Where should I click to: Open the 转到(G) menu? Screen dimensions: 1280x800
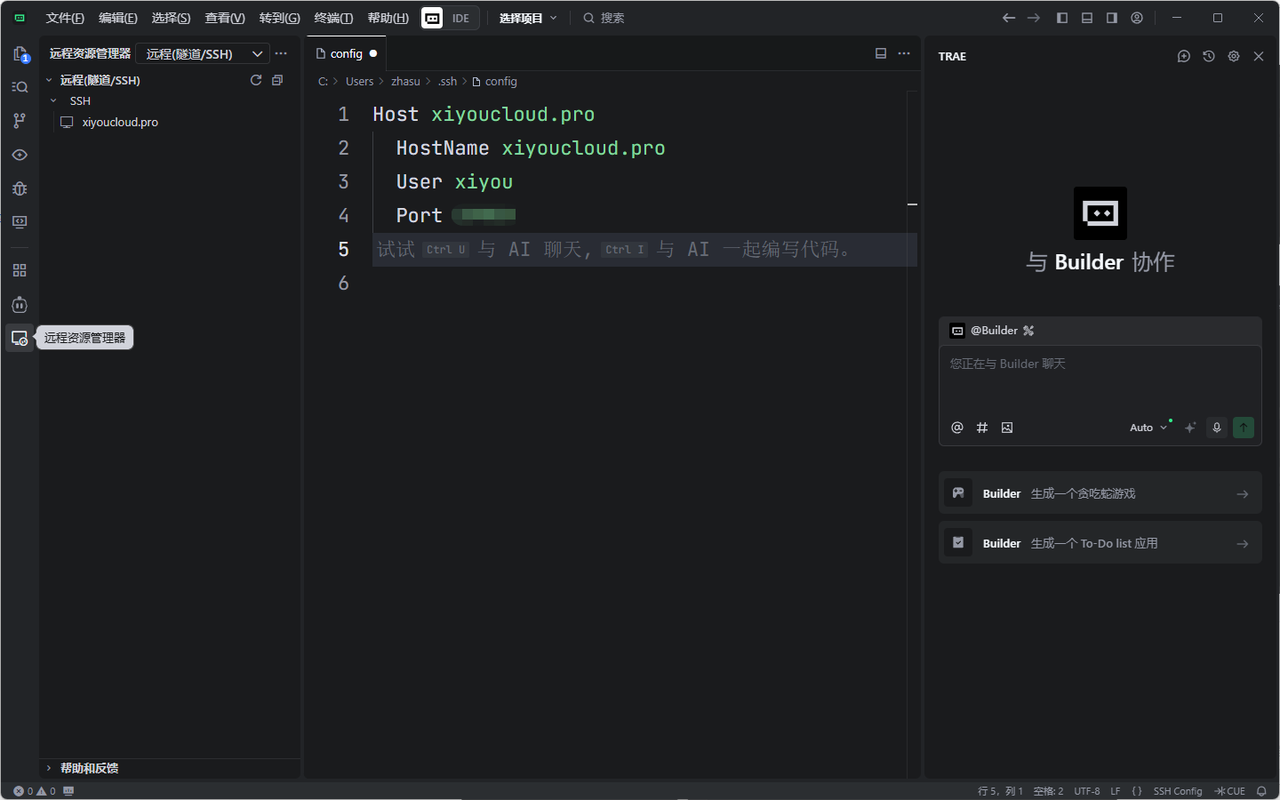point(279,18)
